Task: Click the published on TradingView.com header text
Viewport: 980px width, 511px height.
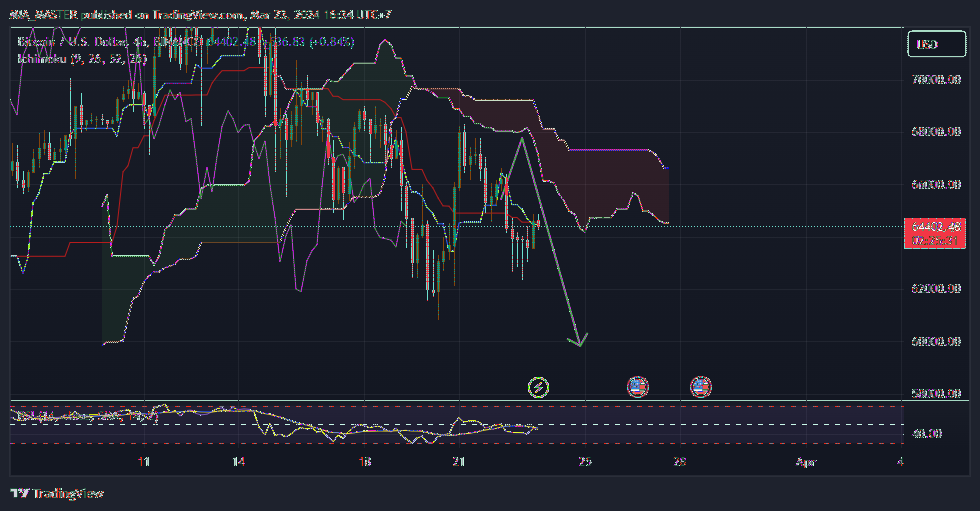Action: [200, 14]
